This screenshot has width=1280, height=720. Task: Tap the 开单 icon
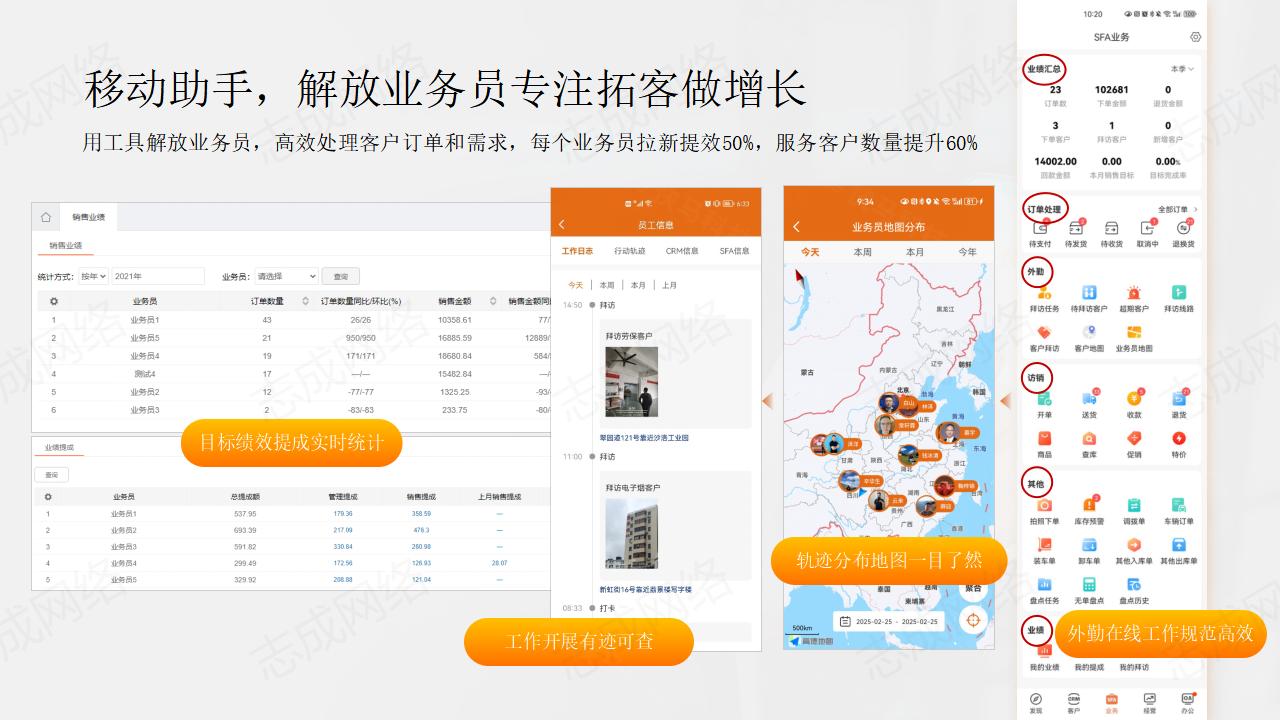[1044, 399]
